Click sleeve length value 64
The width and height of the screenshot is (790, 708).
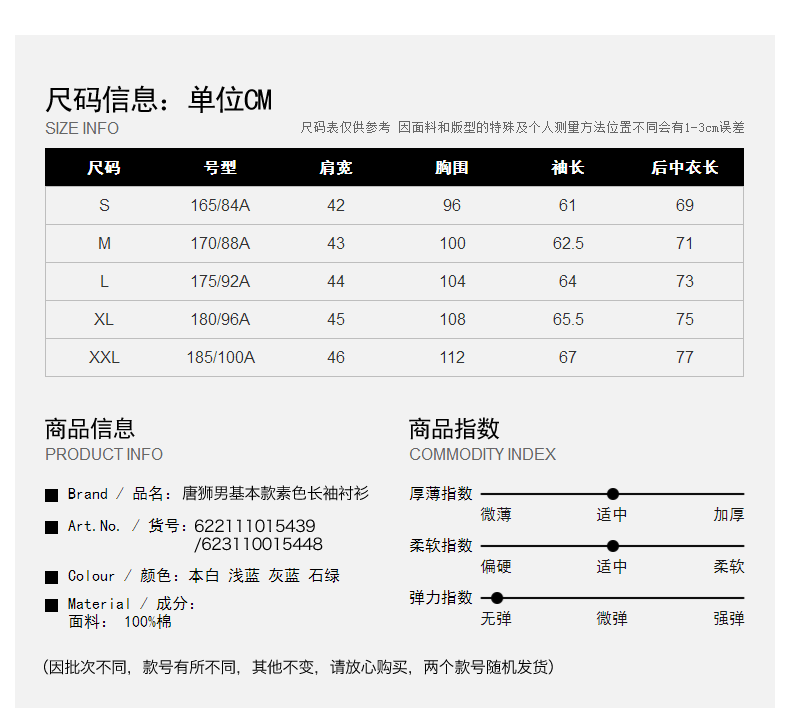click(567, 281)
